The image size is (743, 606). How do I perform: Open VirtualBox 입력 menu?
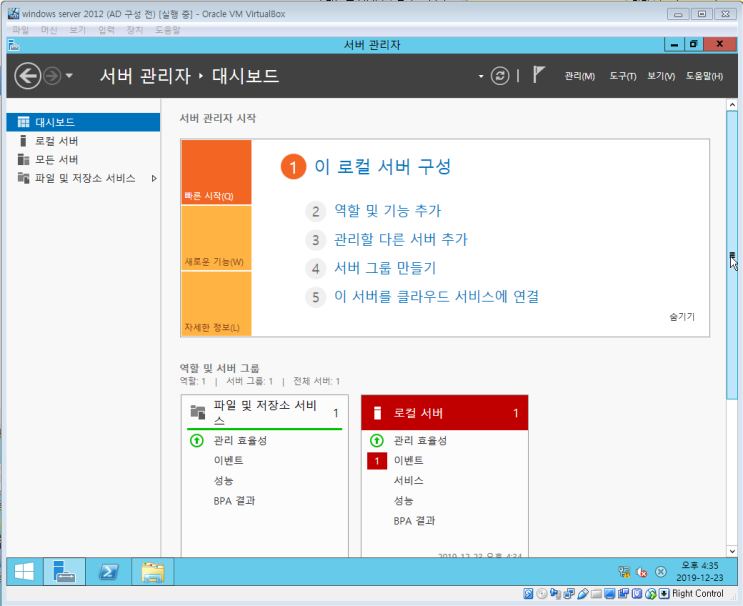pyautogui.click(x=106, y=30)
